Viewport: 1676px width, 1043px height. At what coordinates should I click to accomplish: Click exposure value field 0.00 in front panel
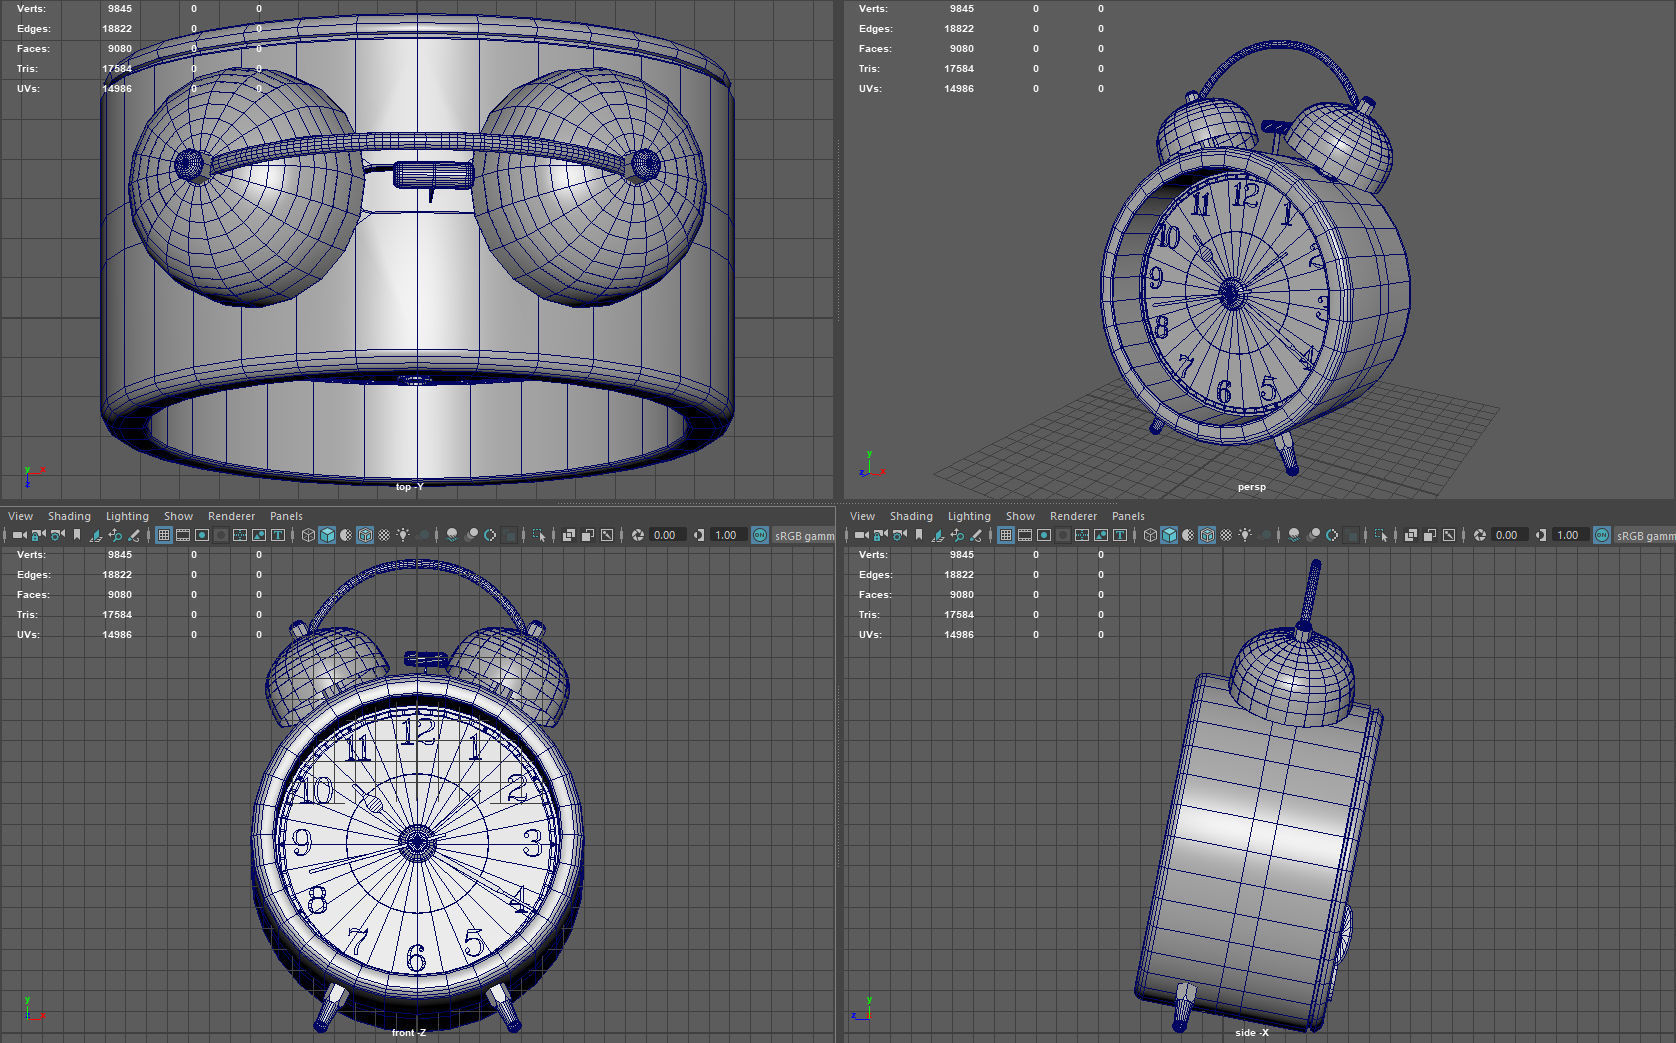click(666, 535)
